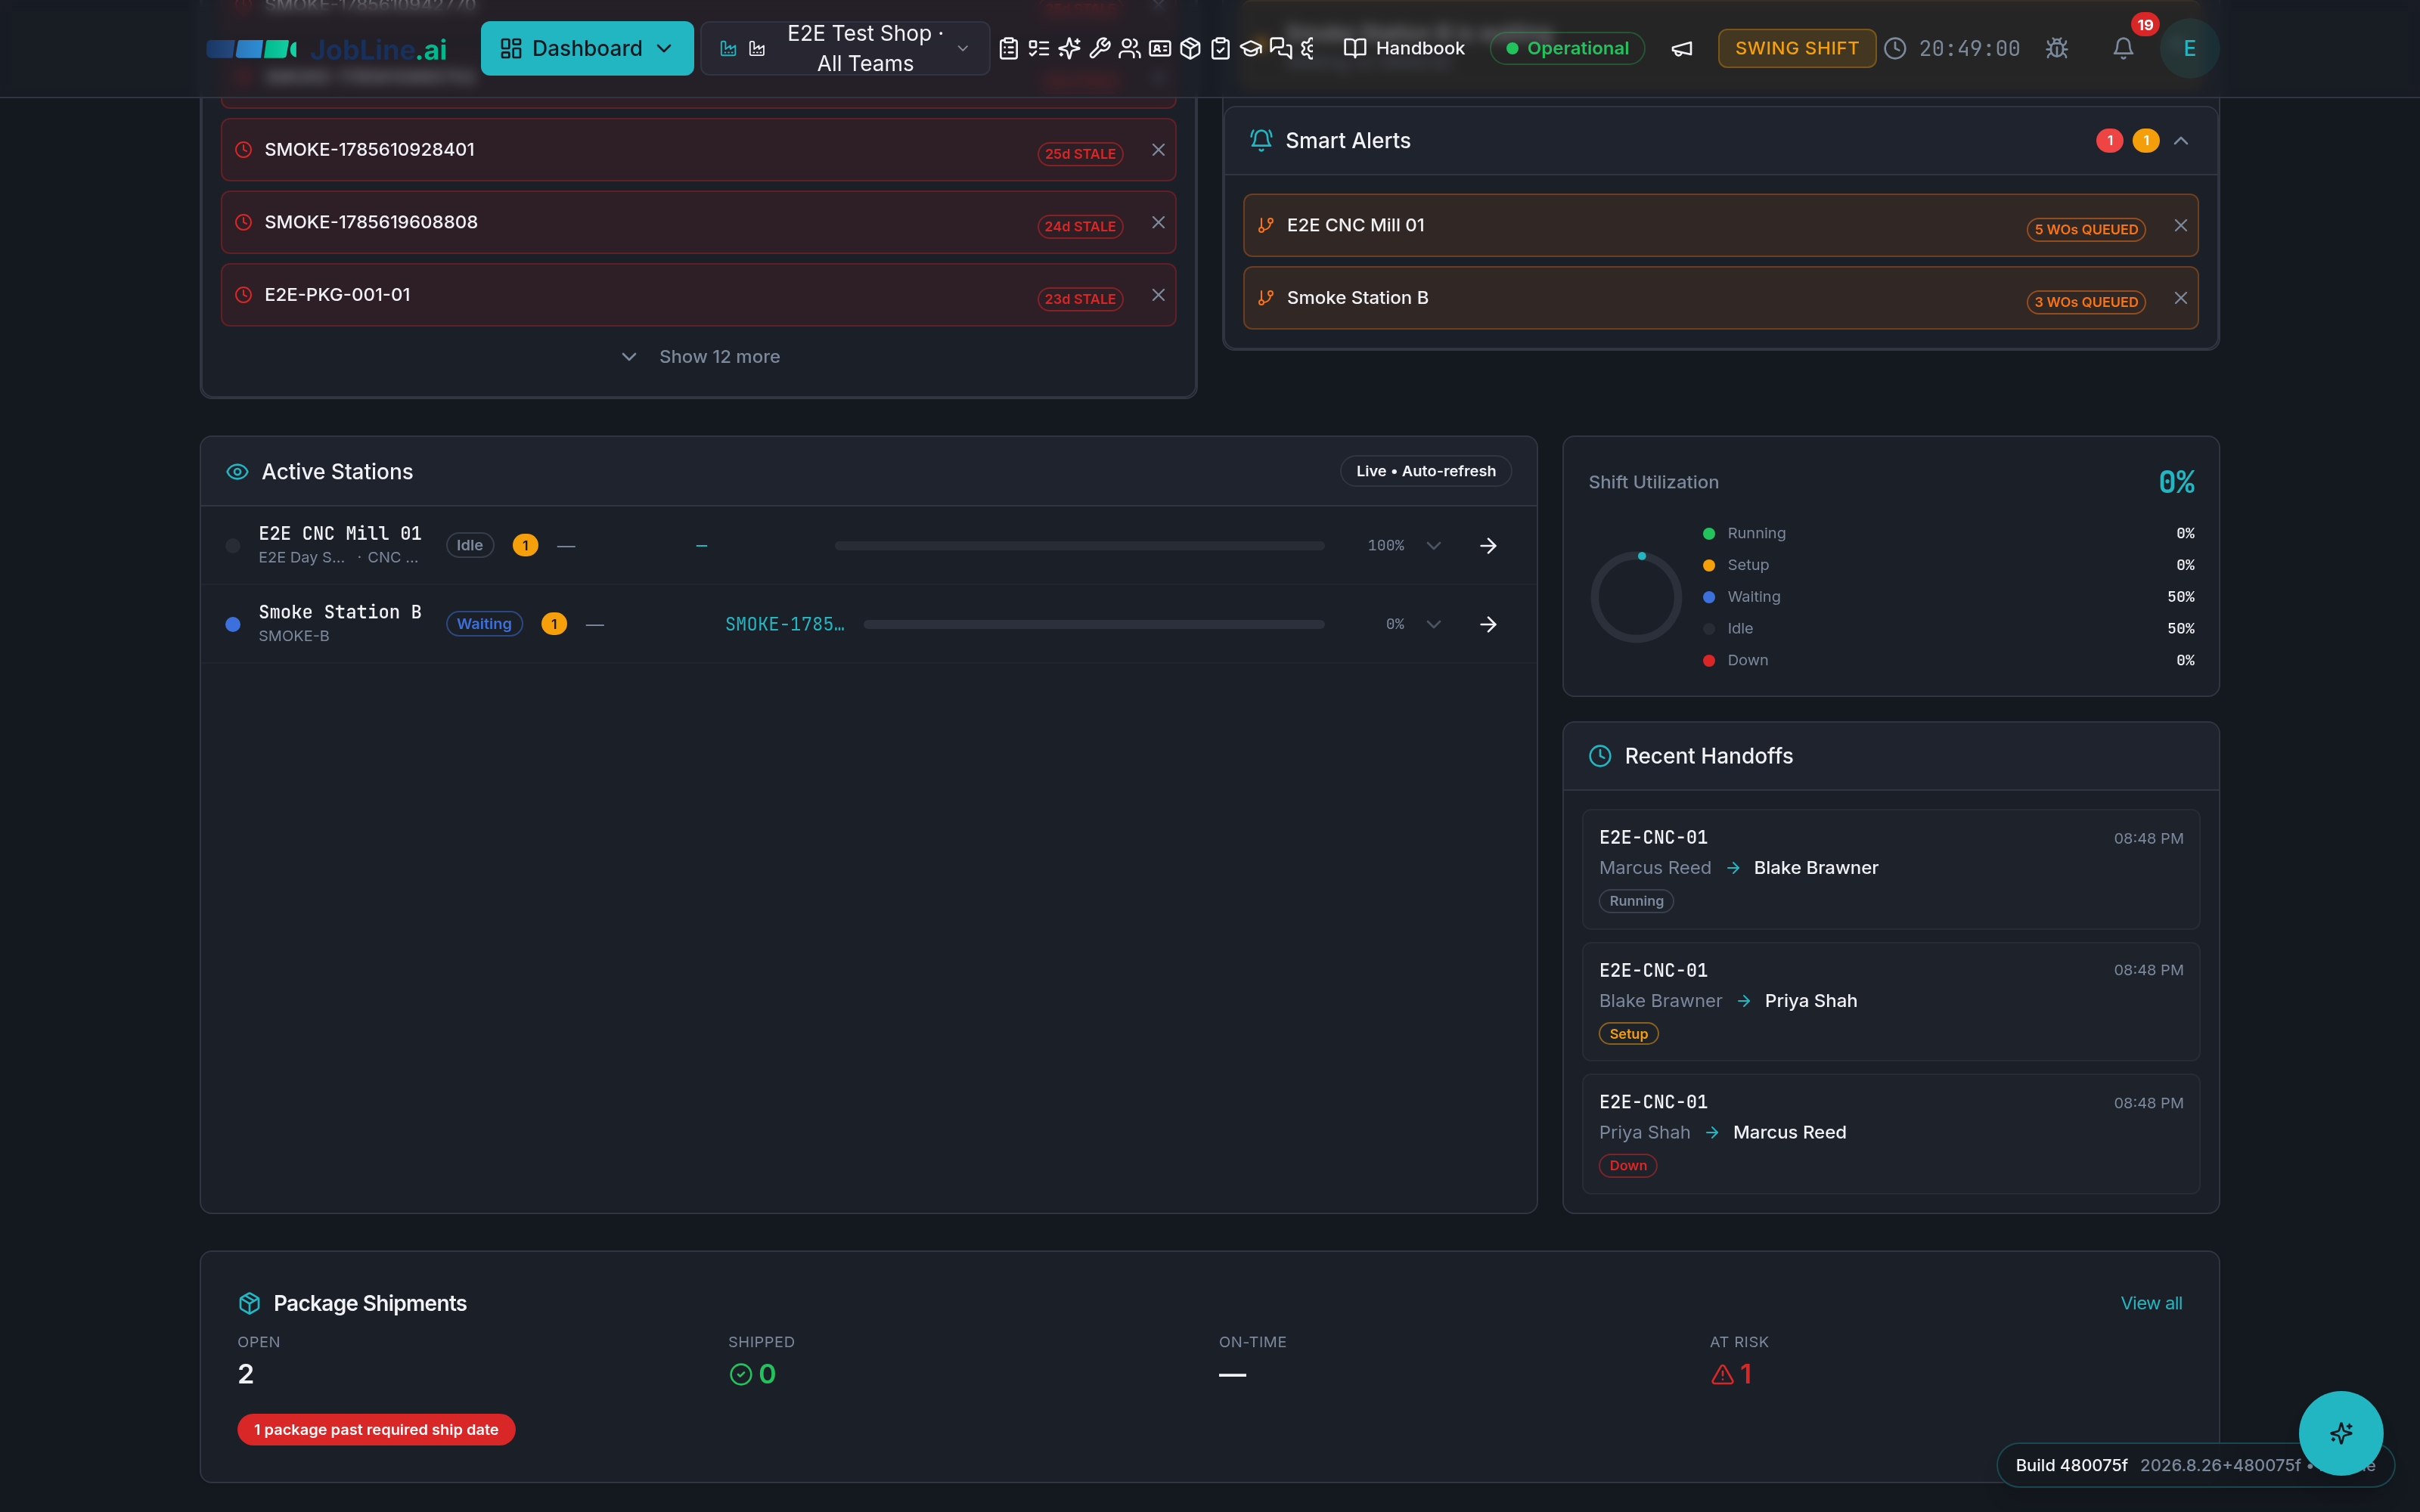Open the graduation cap training icon
2420x1512 pixels.
[x=1250, y=48]
